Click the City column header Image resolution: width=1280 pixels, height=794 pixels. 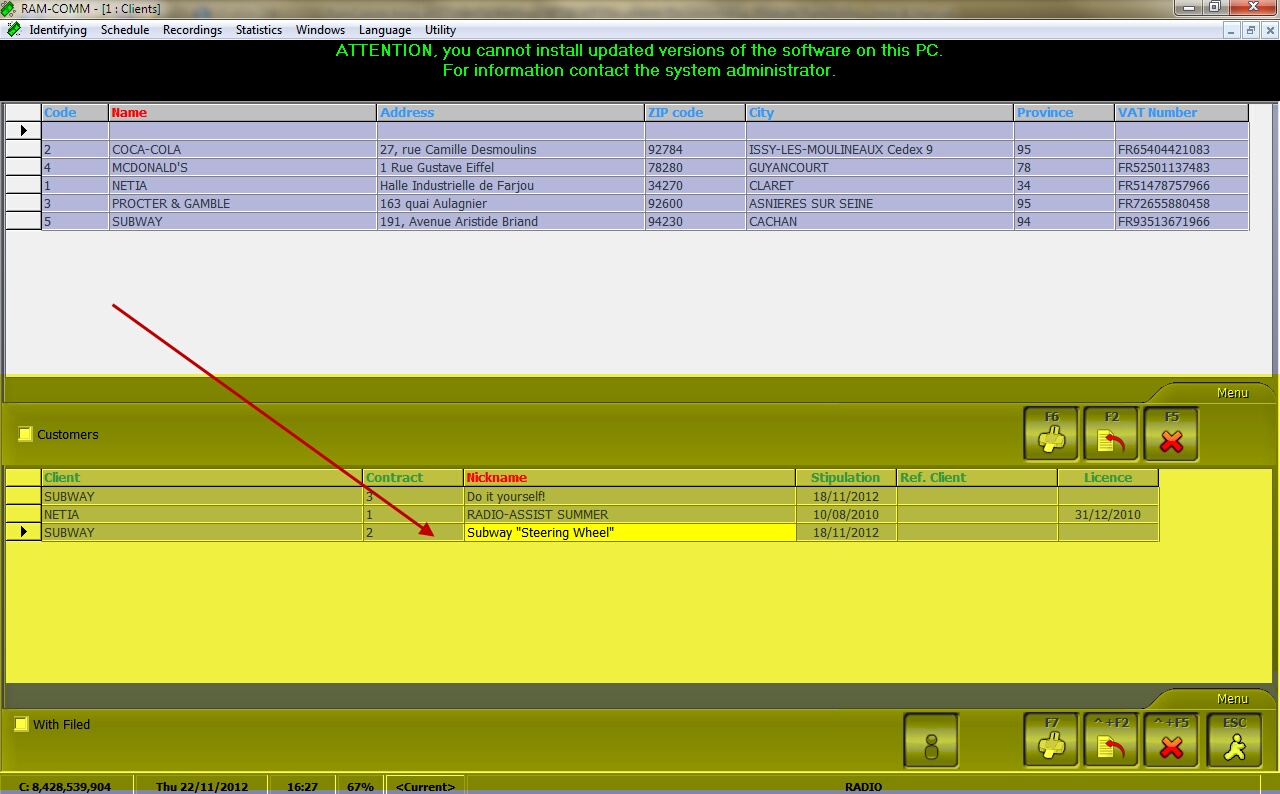click(880, 113)
